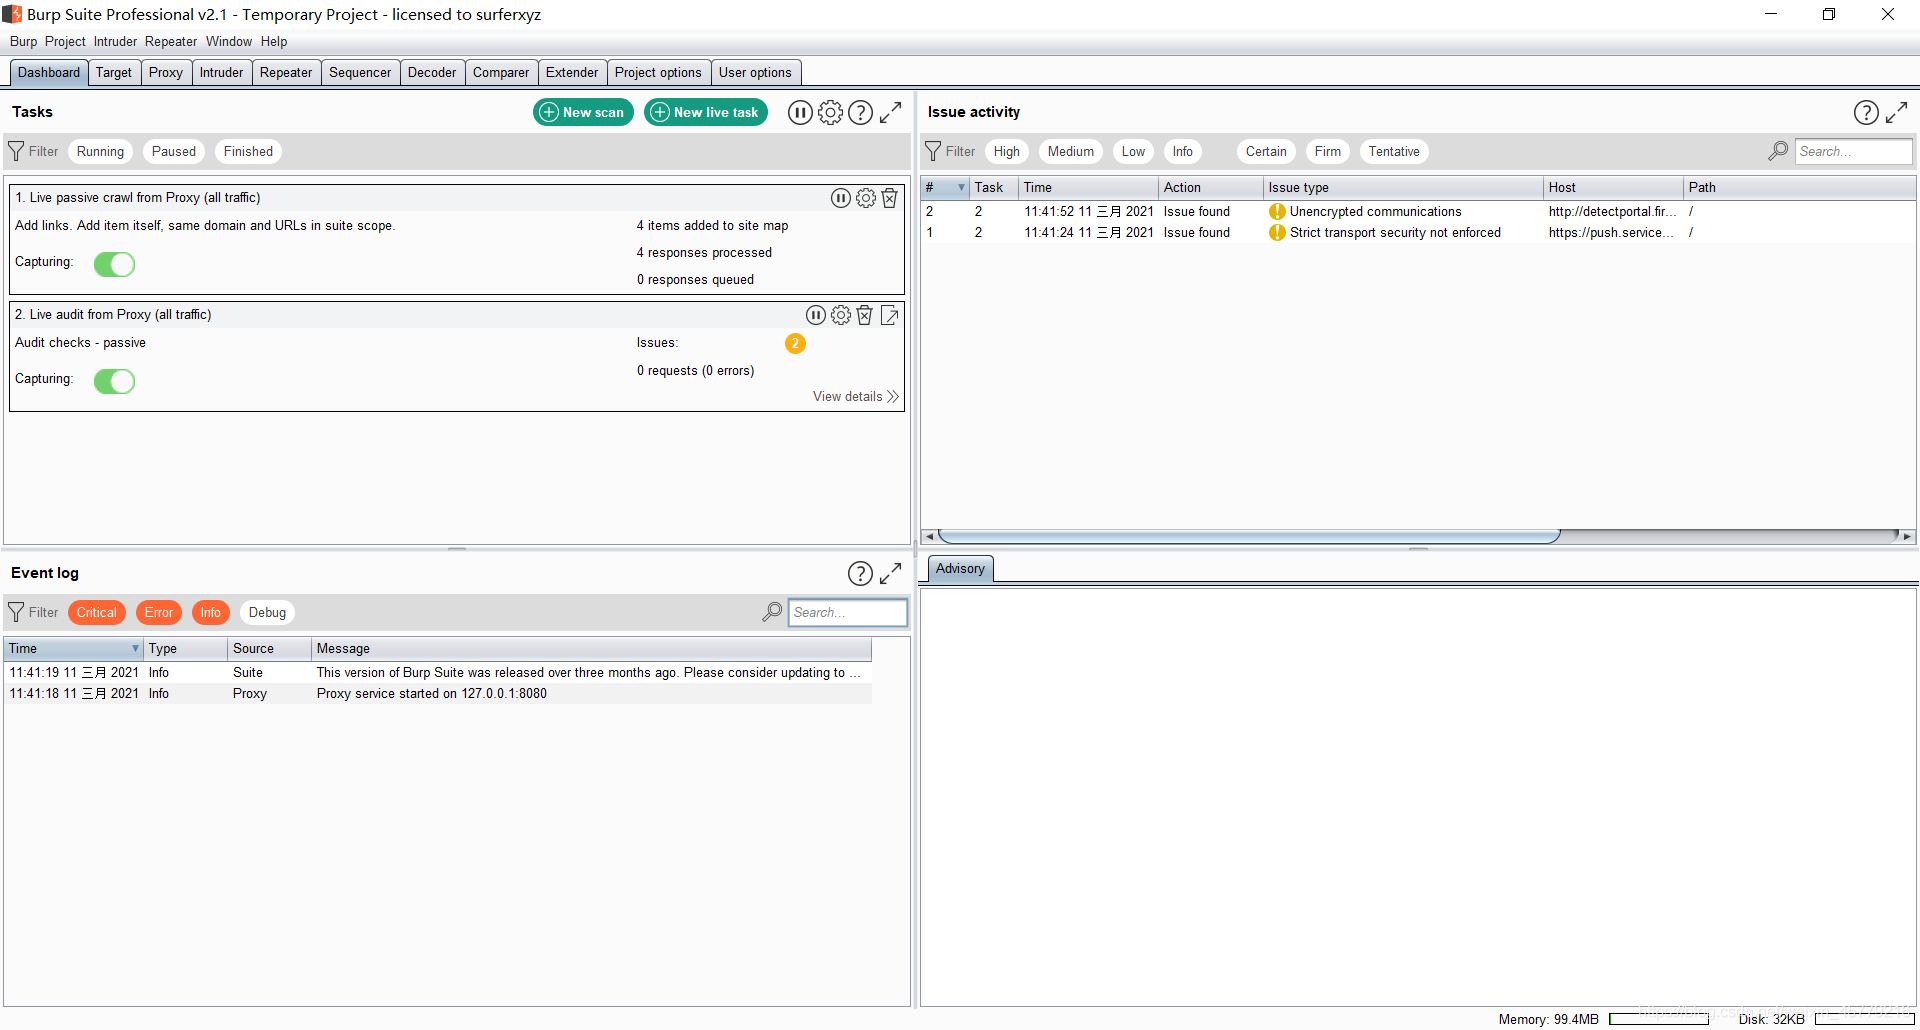Click the Issue activity filter funnel icon

click(x=933, y=151)
